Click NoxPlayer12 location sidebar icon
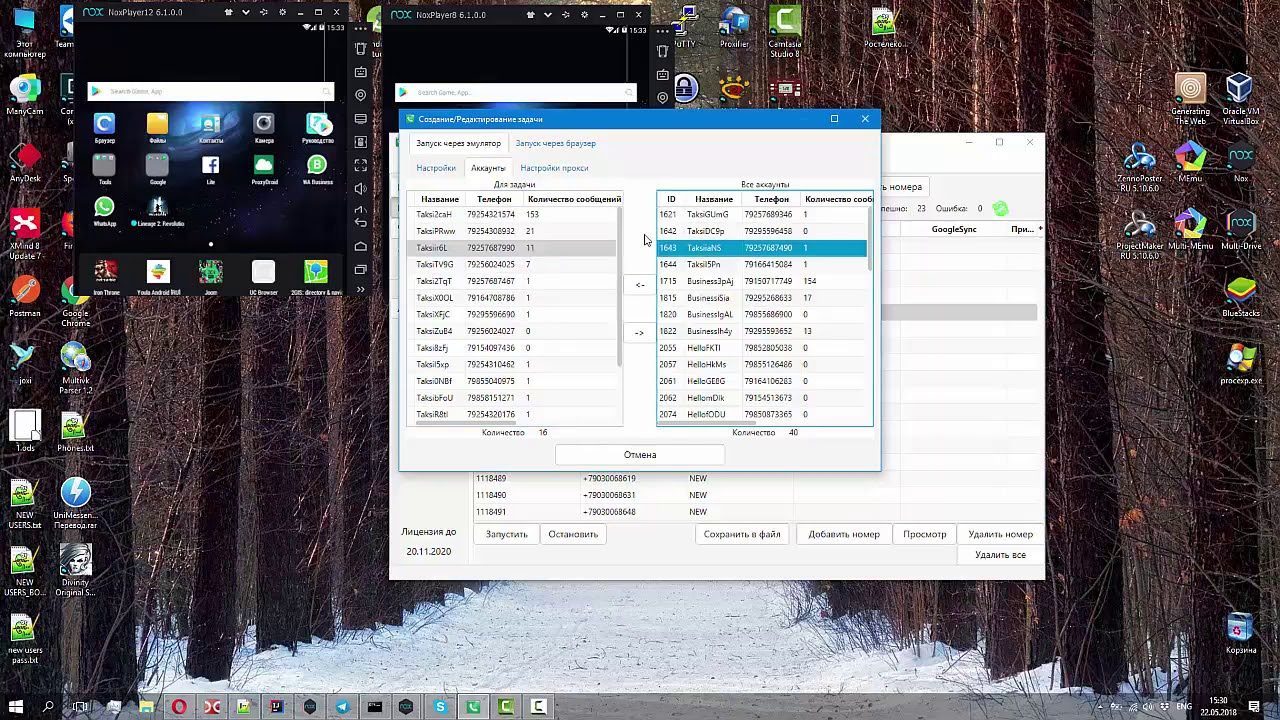The width and height of the screenshot is (1280, 720). (x=361, y=95)
